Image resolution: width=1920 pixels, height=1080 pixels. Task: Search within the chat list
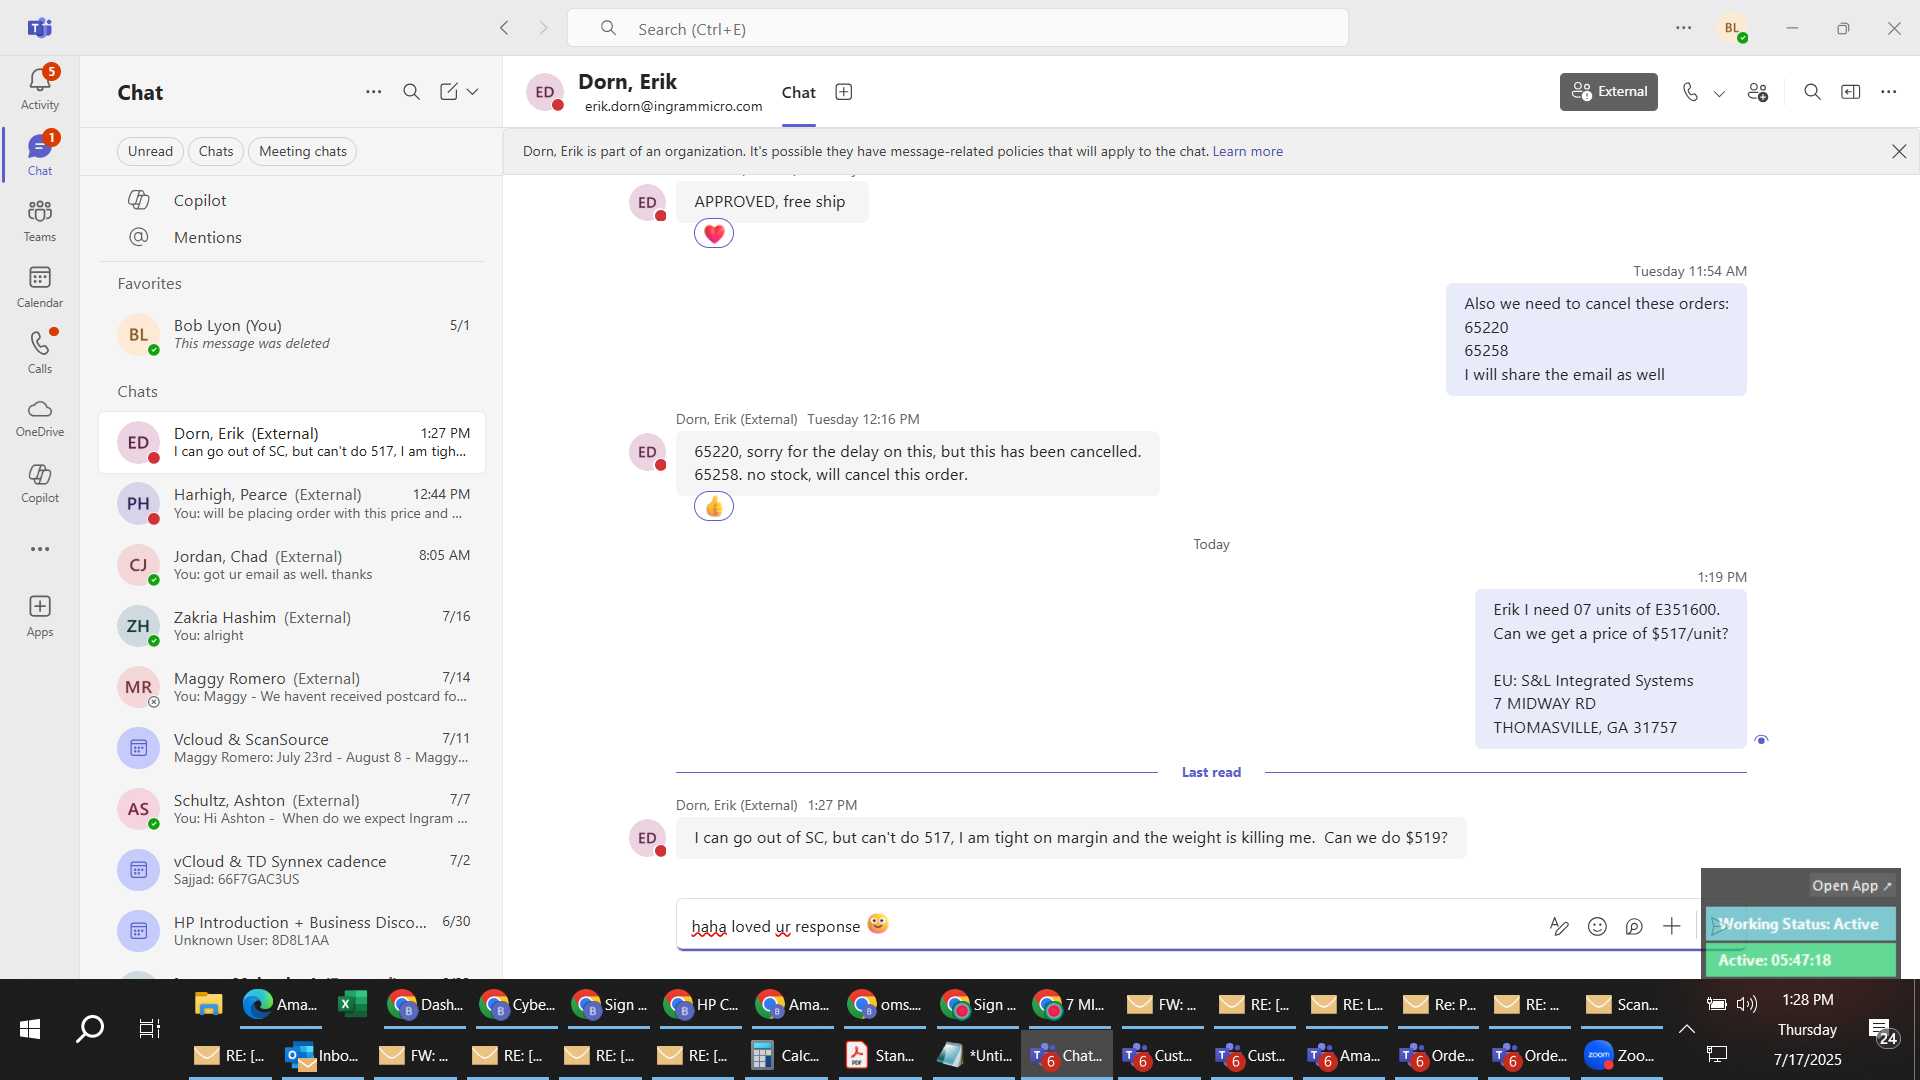[x=411, y=92]
